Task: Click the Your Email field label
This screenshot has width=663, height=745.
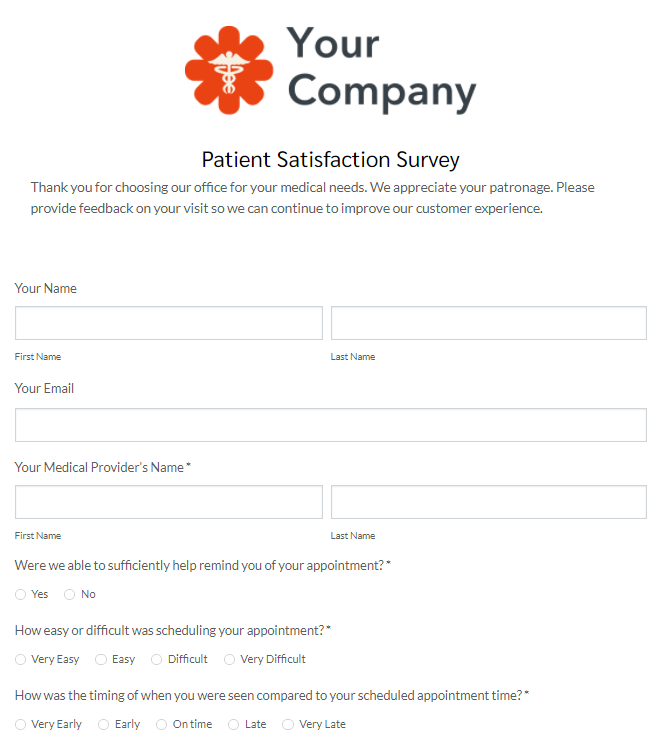Action: (x=44, y=389)
